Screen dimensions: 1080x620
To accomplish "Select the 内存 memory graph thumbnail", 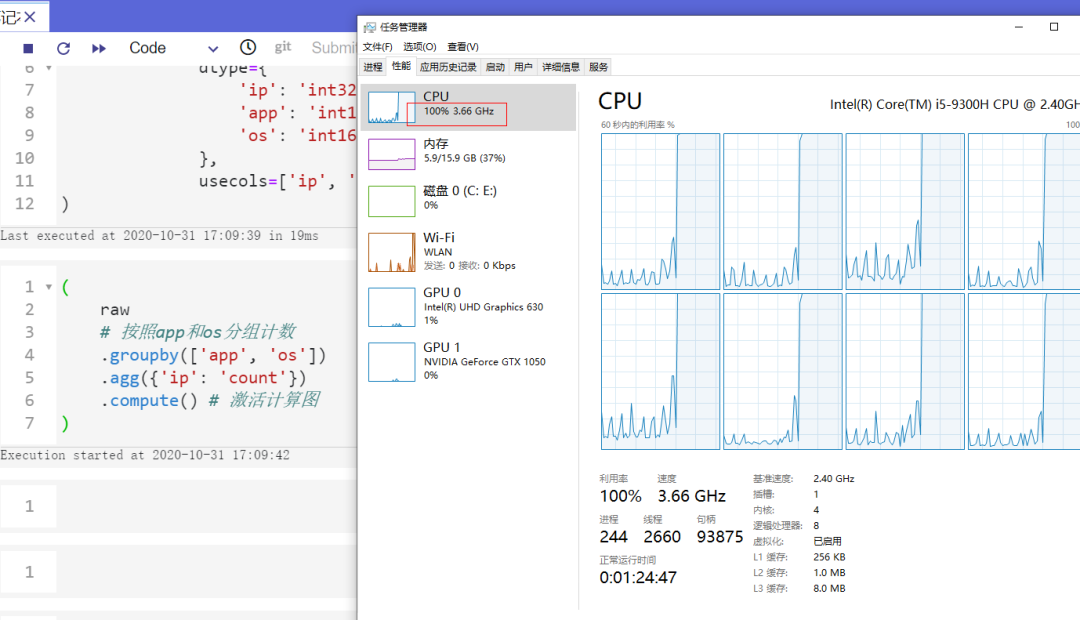I will (391, 154).
